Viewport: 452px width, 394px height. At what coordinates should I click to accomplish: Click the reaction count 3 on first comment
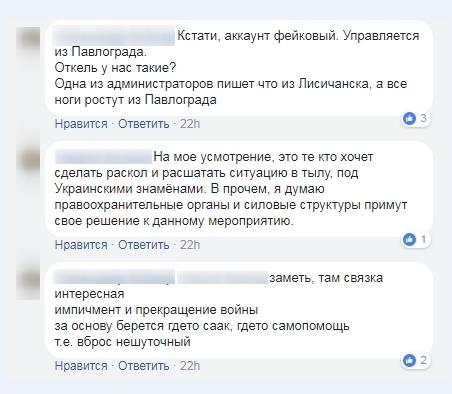423,118
